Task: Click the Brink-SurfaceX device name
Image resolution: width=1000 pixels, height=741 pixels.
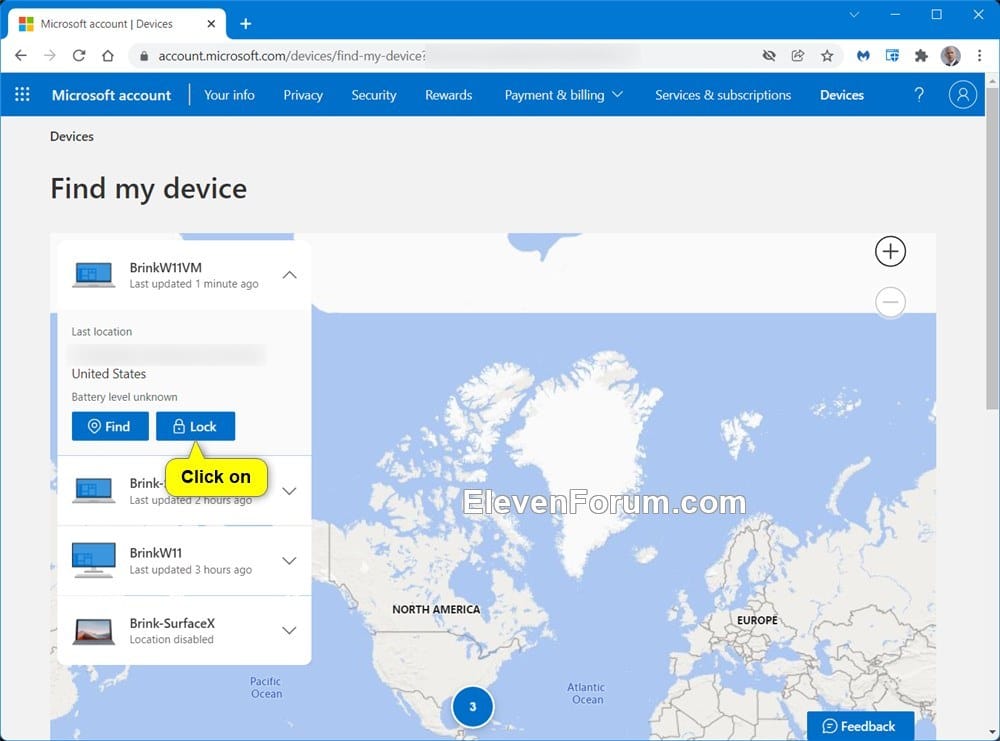Action: pos(172,623)
